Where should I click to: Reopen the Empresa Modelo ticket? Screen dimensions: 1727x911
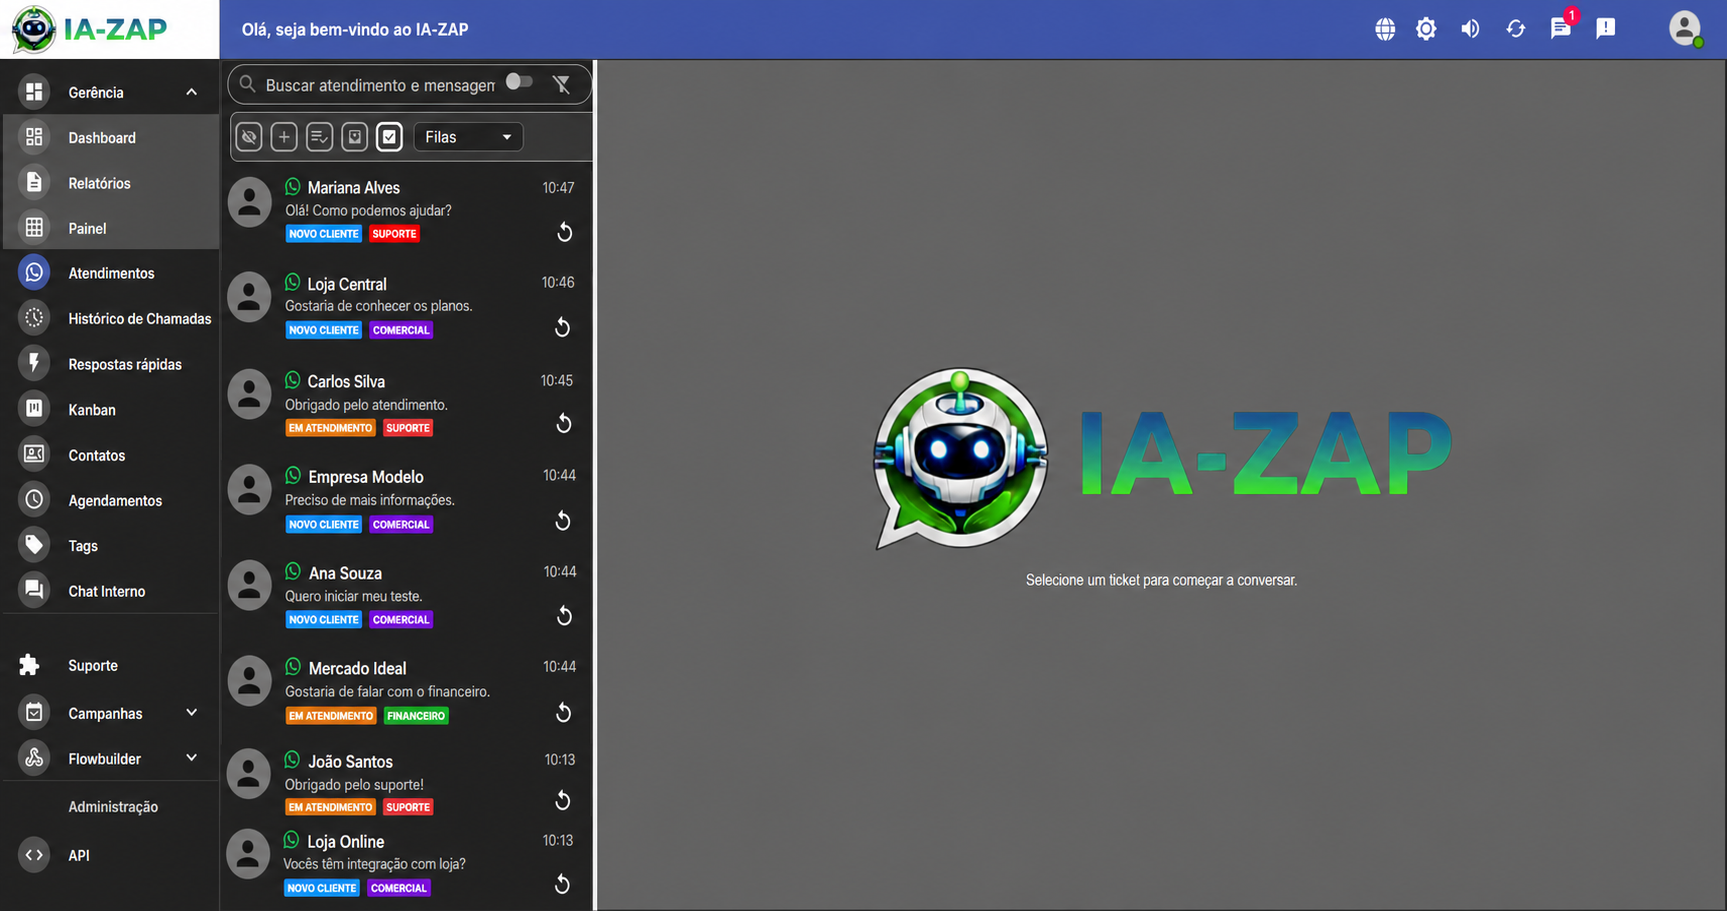coord(563,521)
